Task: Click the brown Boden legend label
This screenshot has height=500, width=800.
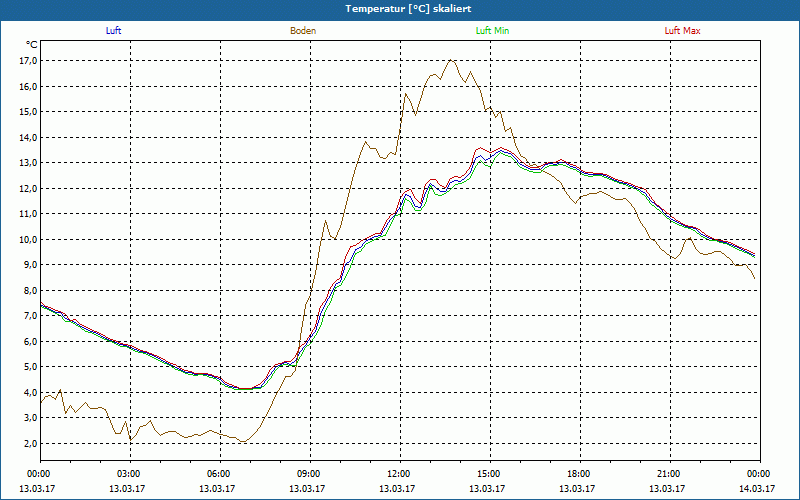Action: click(303, 31)
